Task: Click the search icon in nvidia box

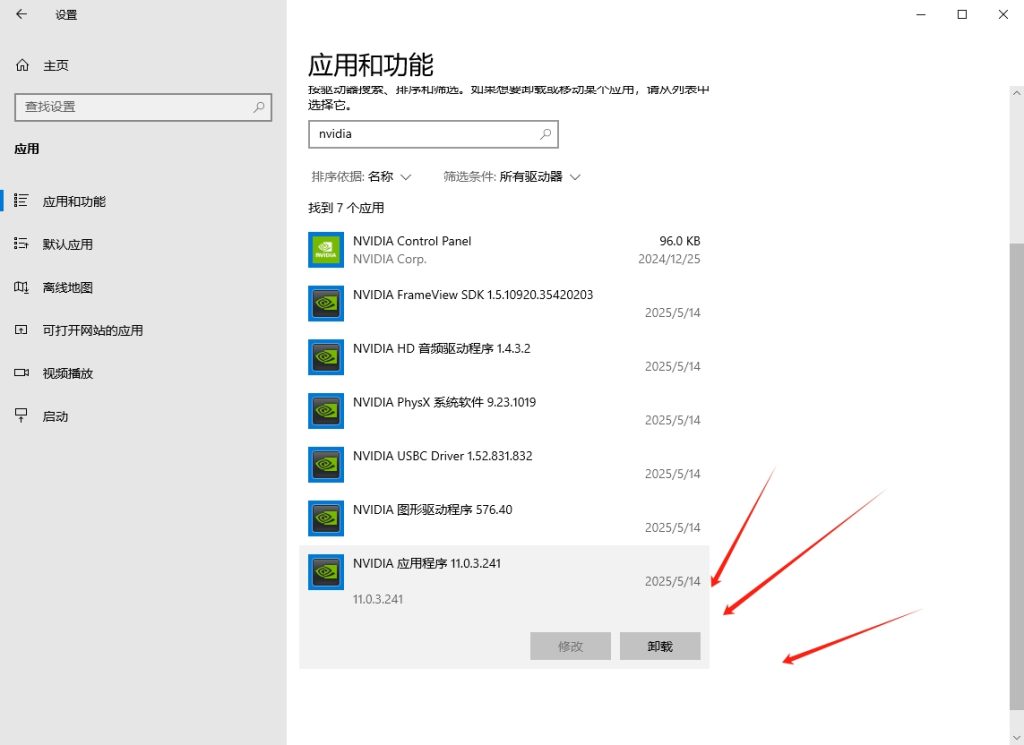Action: pyautogui.click(x=545, y=134)
